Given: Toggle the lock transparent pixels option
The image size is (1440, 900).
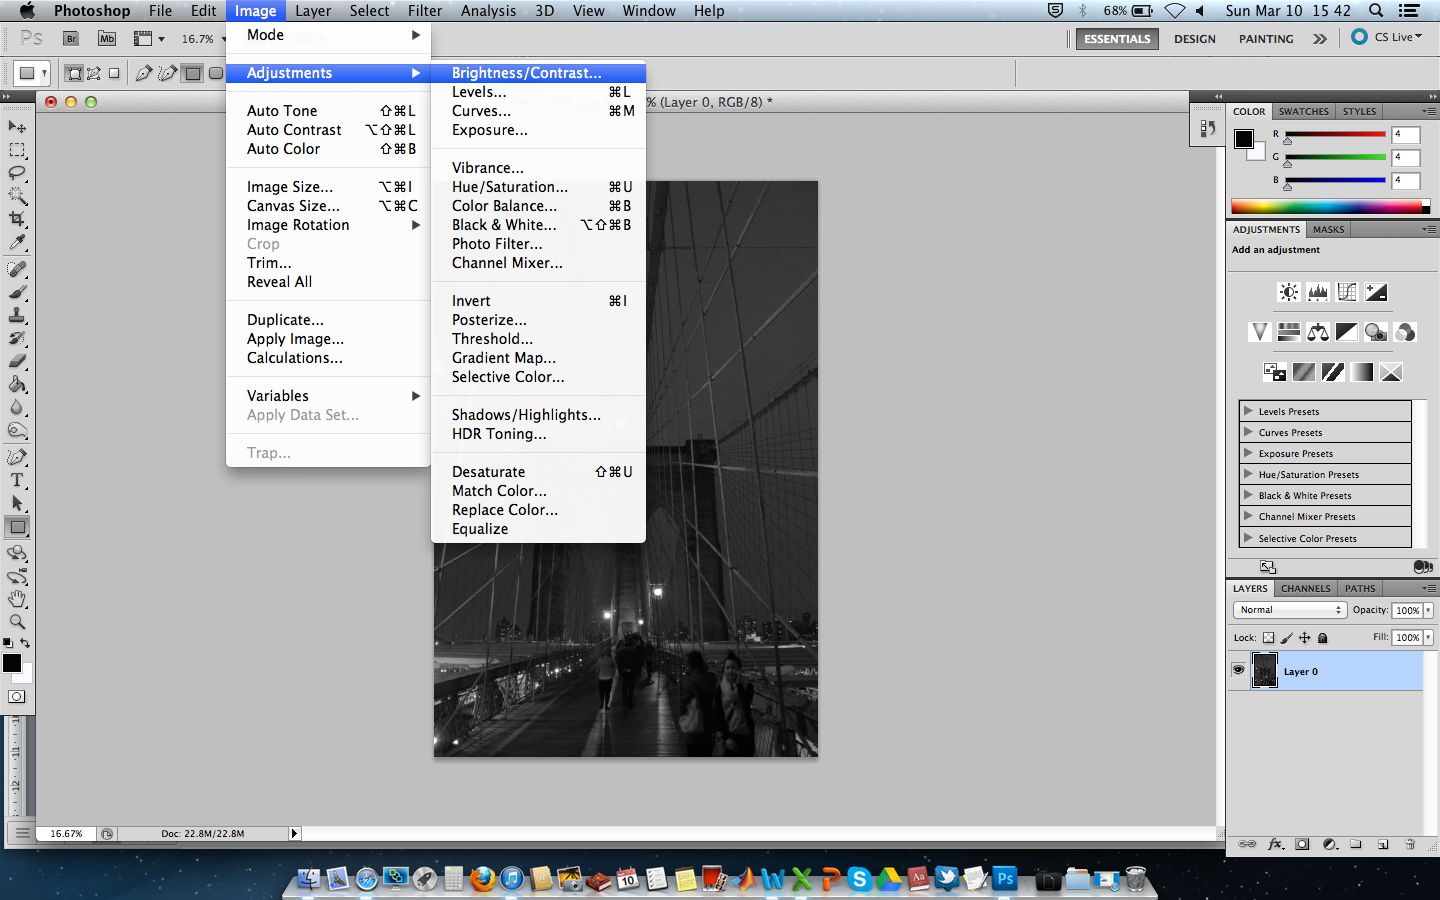Looking at the screenshot, I should point(1268,637).
